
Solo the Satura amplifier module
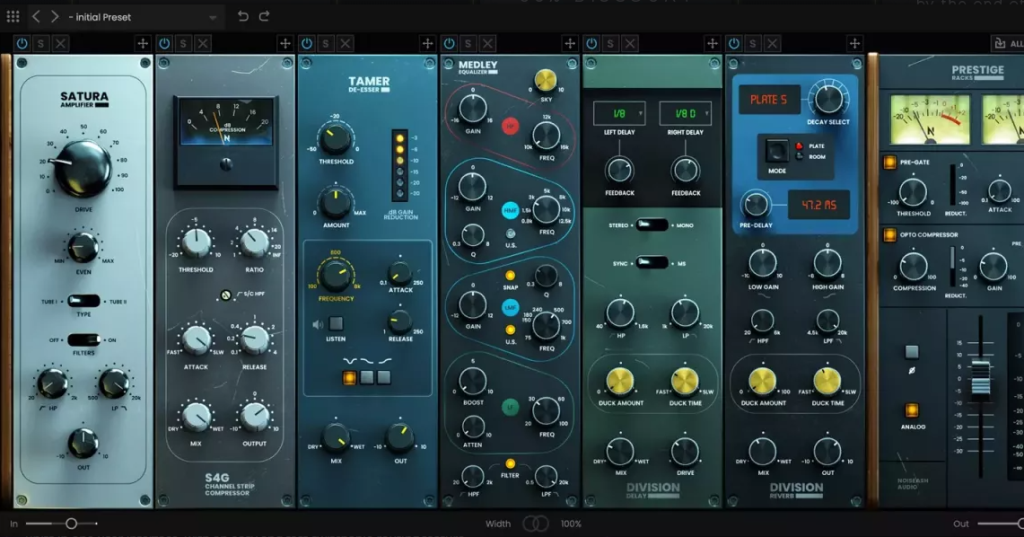41,44
